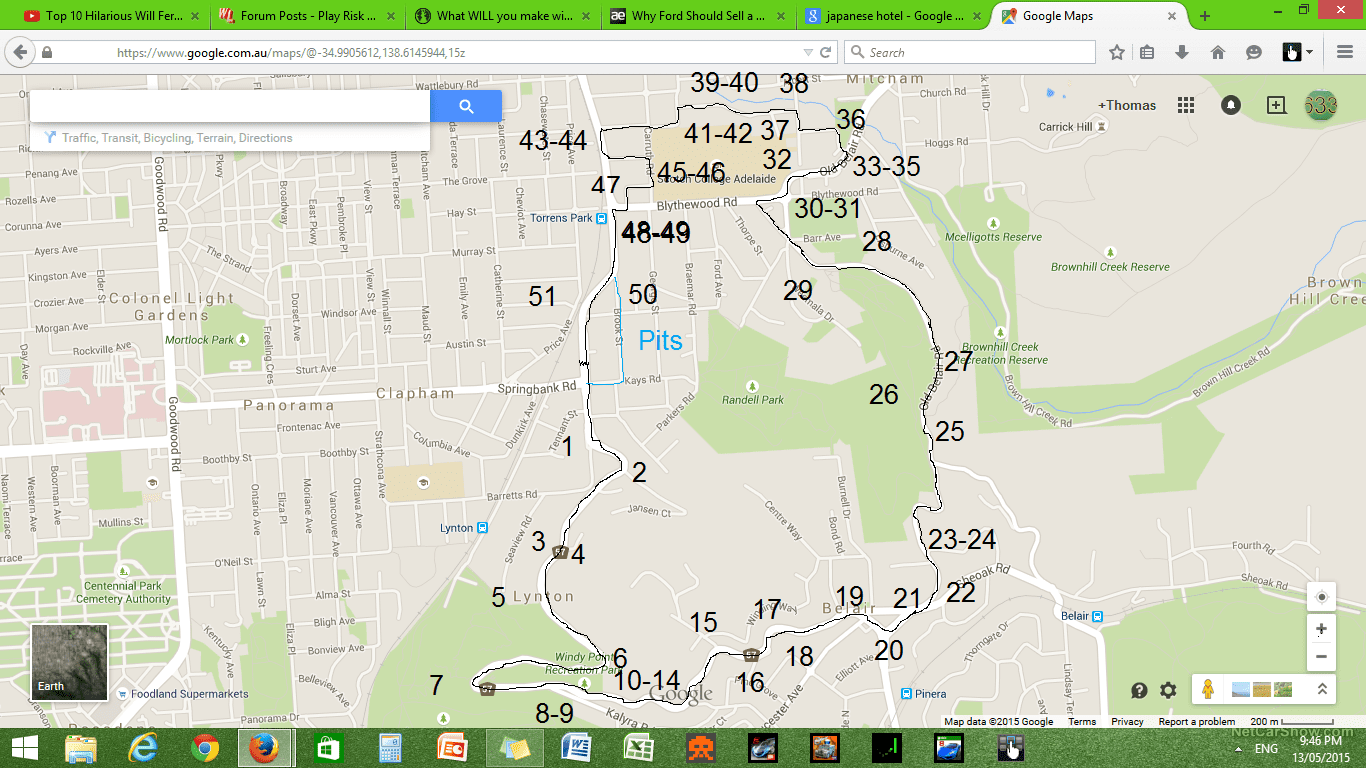Open the dropdown beside the hand extension
1366x768 pixels.
[1309, 53]
